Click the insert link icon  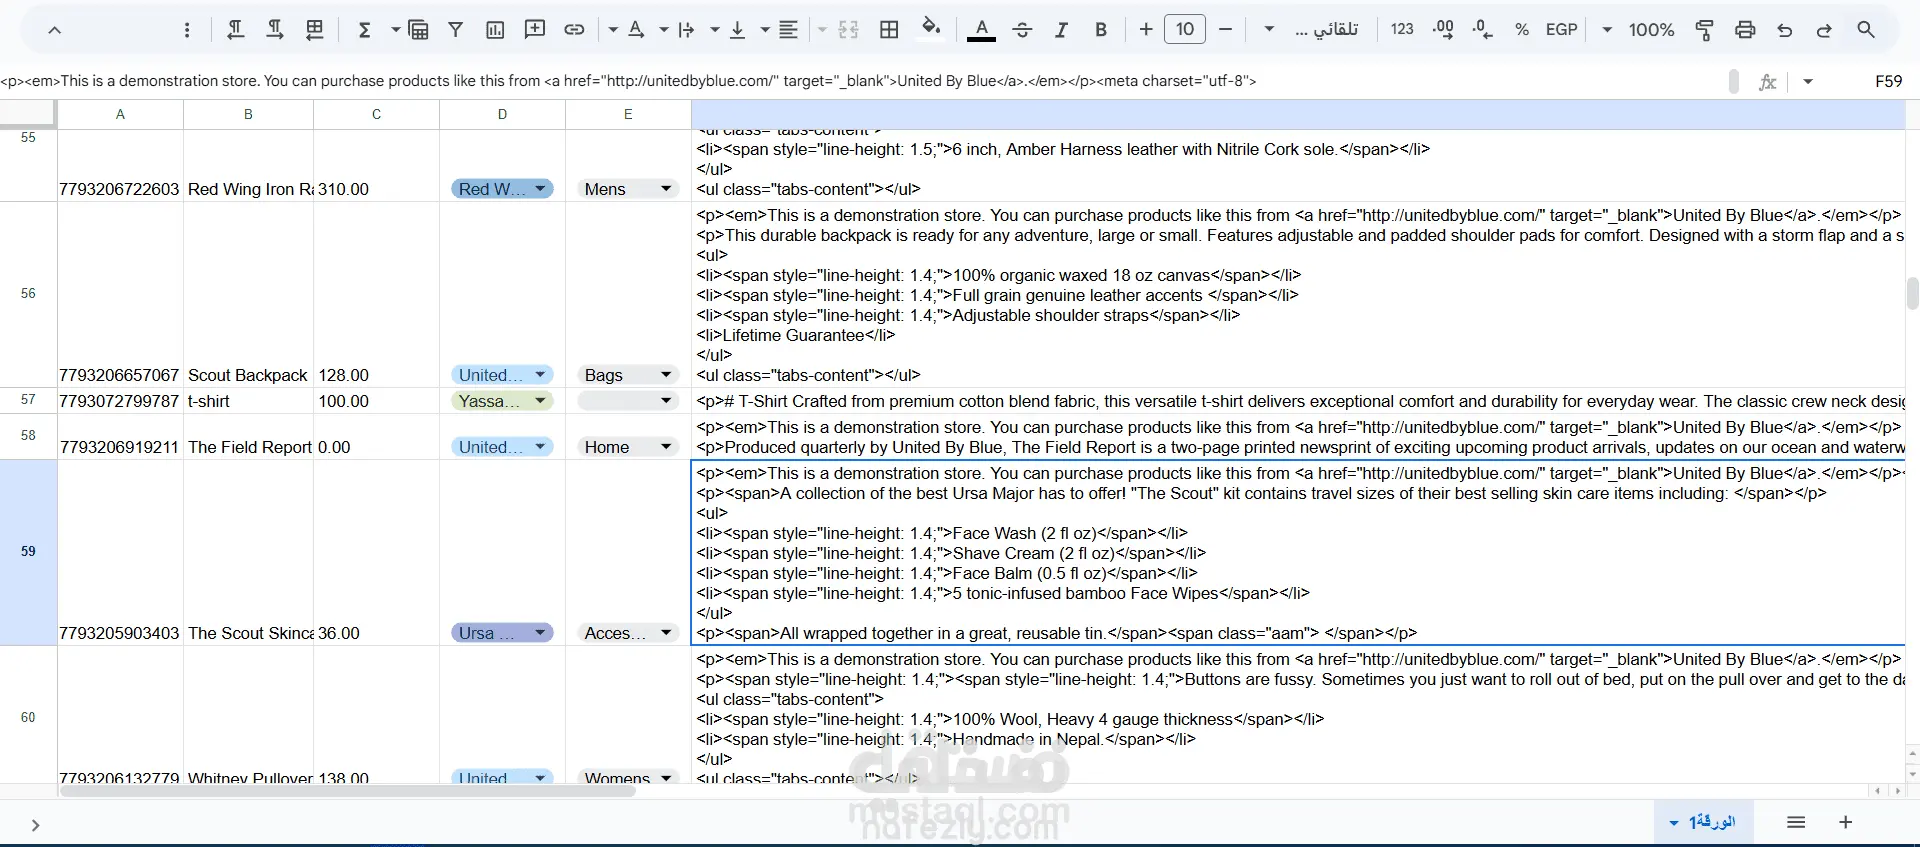coord(574,30)
